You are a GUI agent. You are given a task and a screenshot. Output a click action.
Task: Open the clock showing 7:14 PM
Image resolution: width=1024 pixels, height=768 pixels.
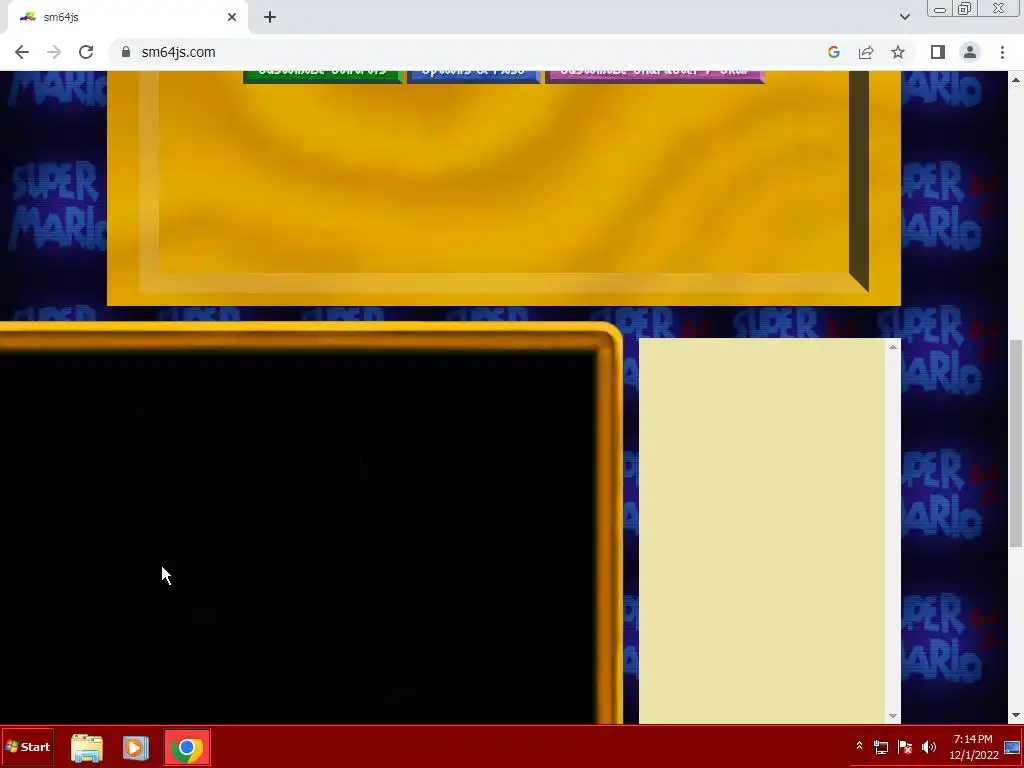point(973,747)
